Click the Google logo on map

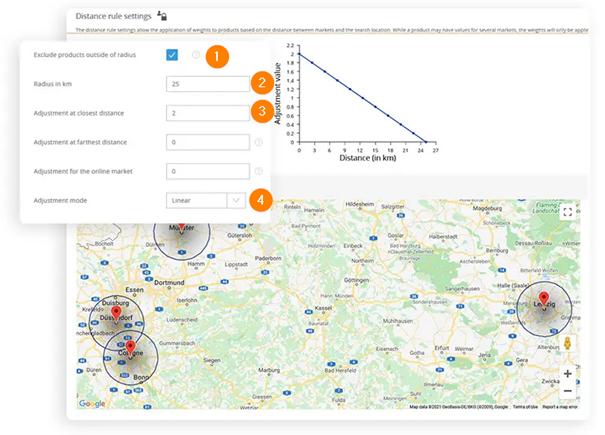pyautogui.click(x=92, y=404)
